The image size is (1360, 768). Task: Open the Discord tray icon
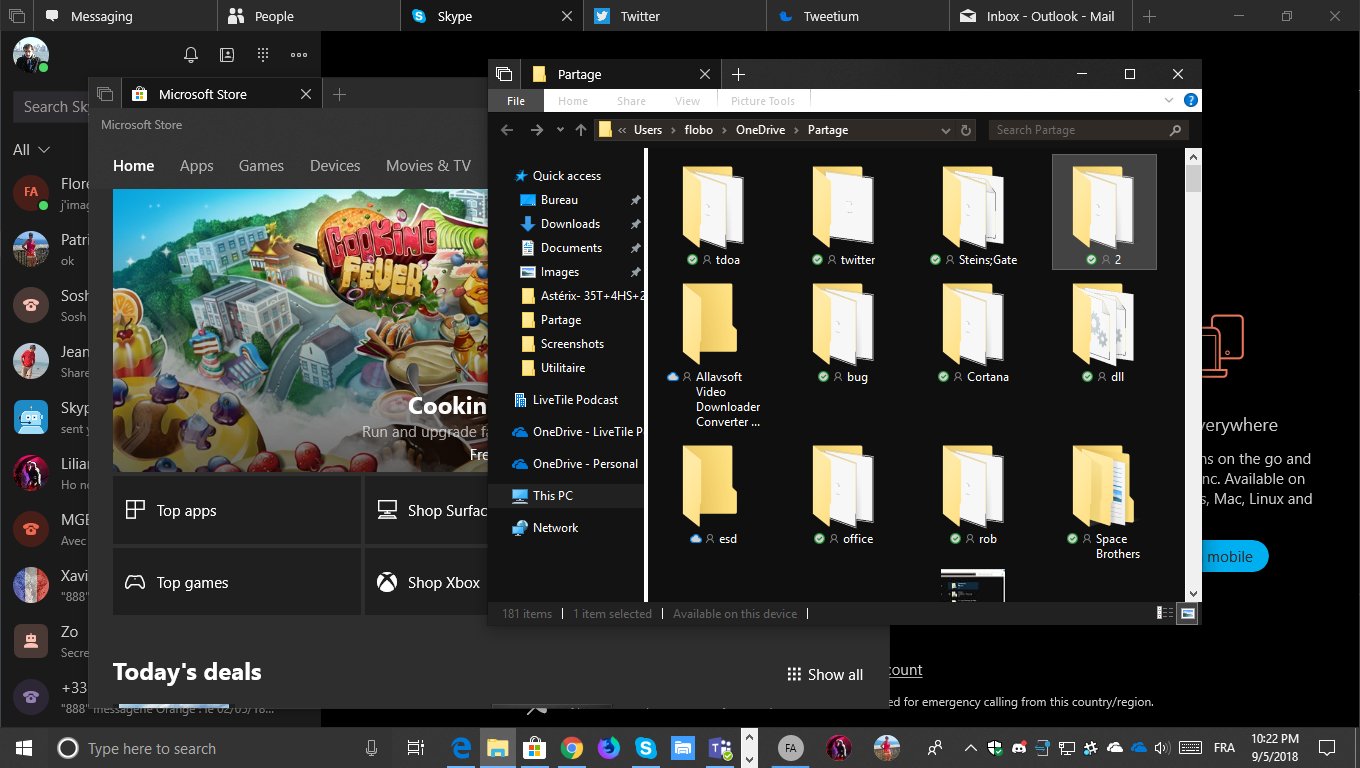pos(1019,748)
